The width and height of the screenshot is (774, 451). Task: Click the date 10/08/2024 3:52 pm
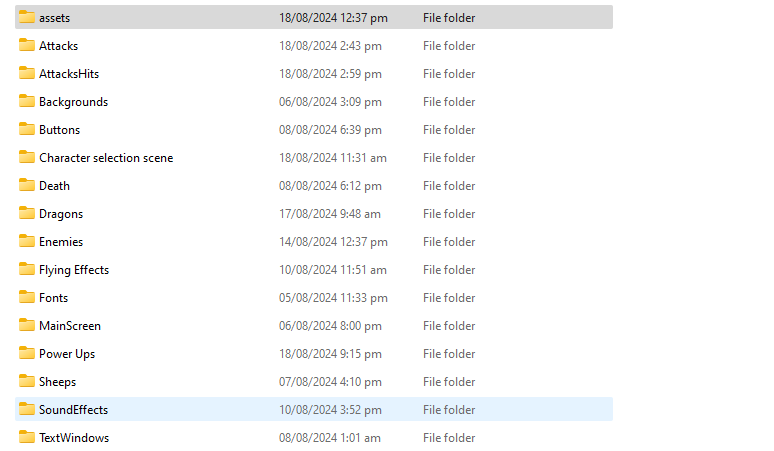pos(330,410)
